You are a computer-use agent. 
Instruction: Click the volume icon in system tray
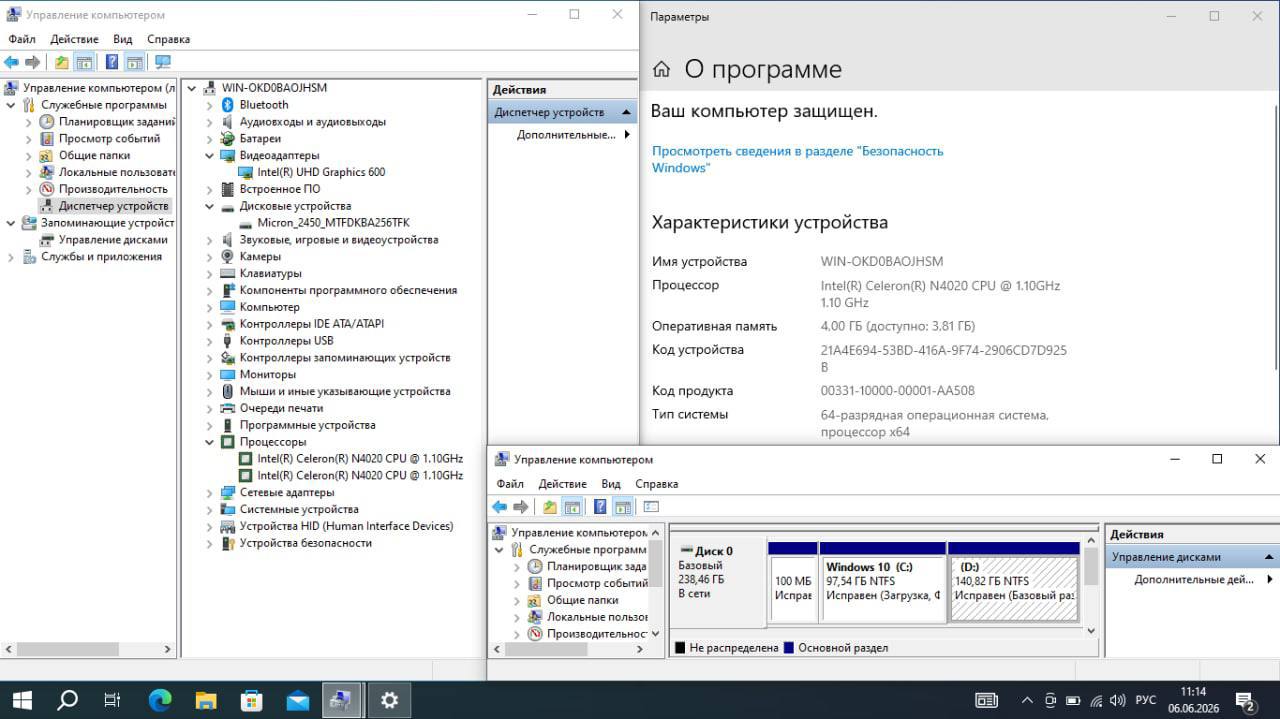tap(1117, 700)
